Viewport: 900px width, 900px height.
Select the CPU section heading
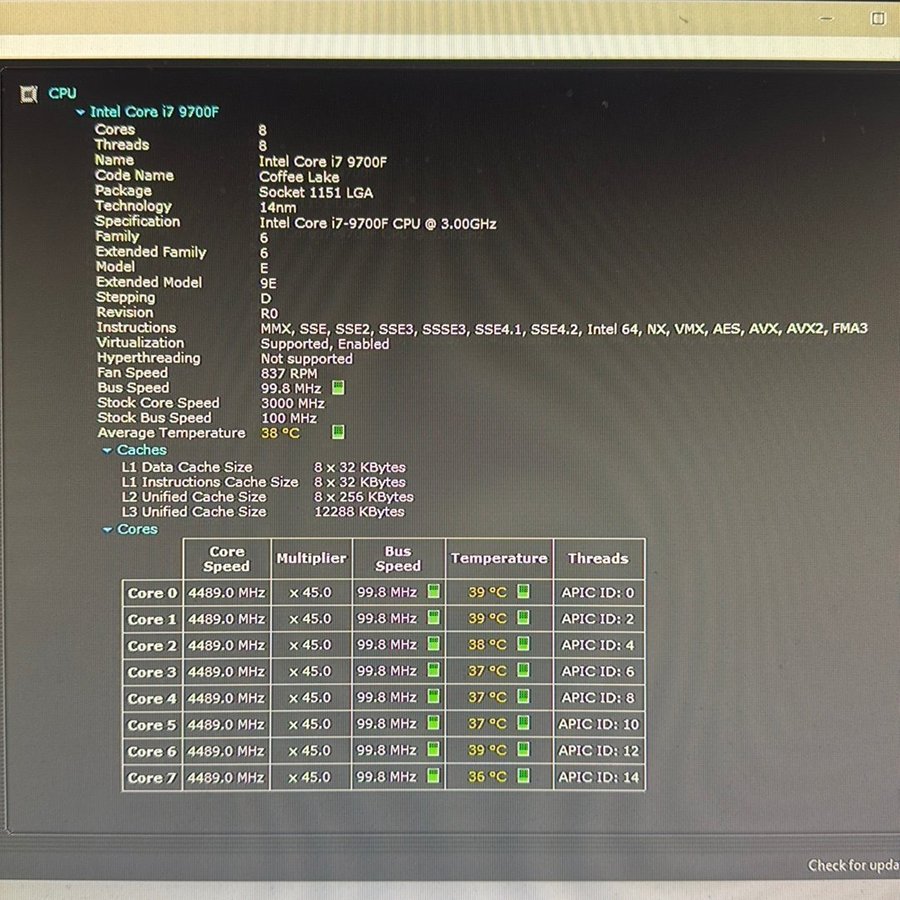62,93
